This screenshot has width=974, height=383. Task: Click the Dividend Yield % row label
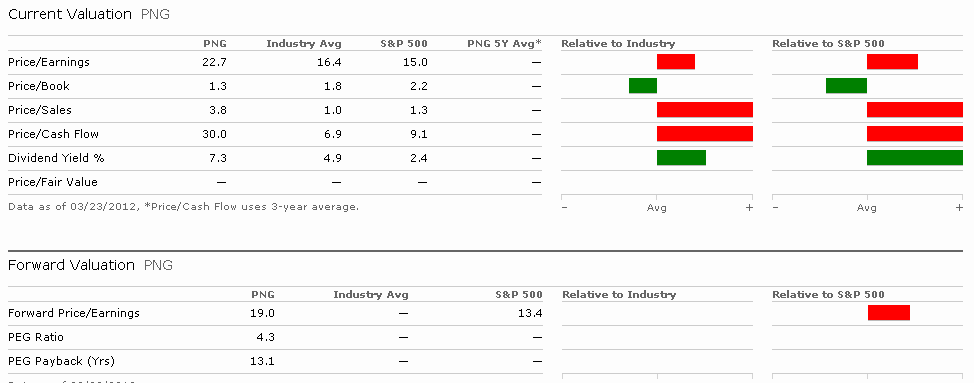click(x=56, y=158)
